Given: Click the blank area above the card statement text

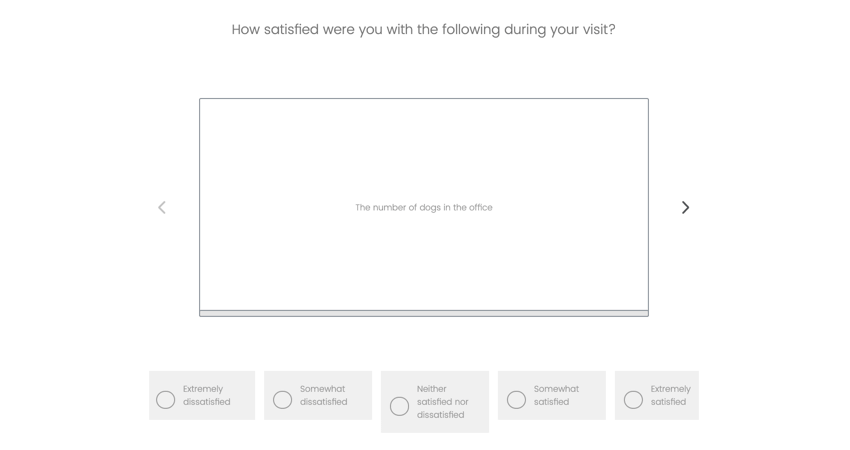Looking at the screenshot, I should tap(424, 150).
